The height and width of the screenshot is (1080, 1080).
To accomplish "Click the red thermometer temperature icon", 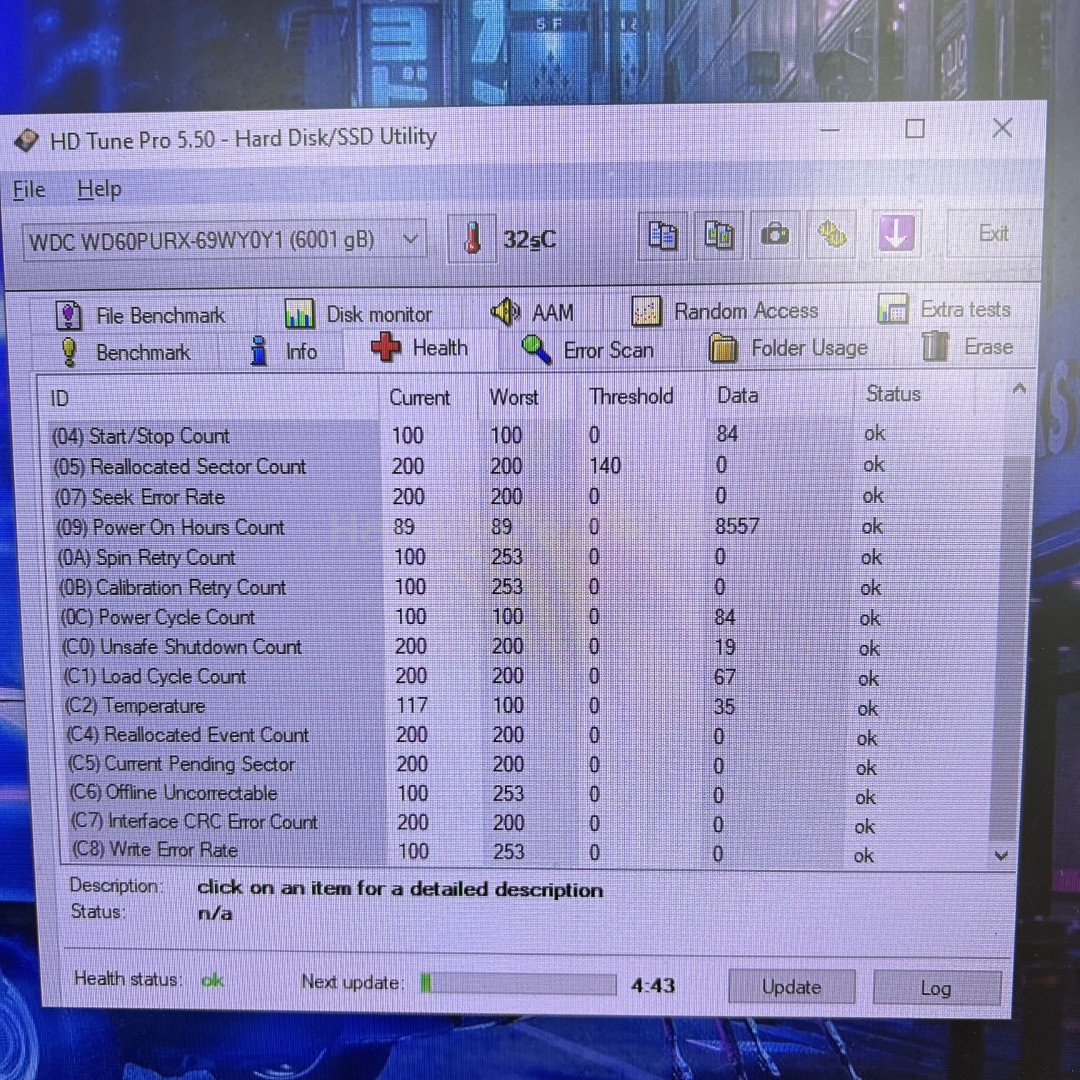I will tap(472, 238).
